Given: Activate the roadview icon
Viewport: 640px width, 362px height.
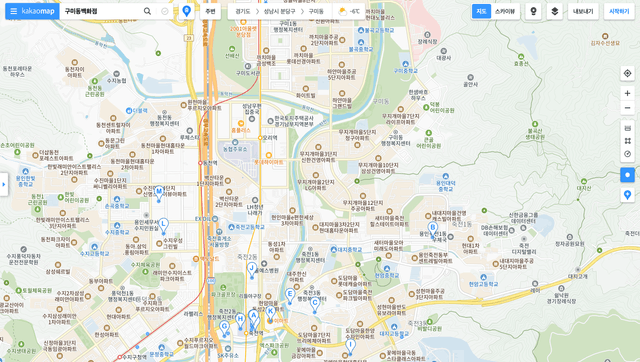Looking at the screenshot, I should click(533, 11).
